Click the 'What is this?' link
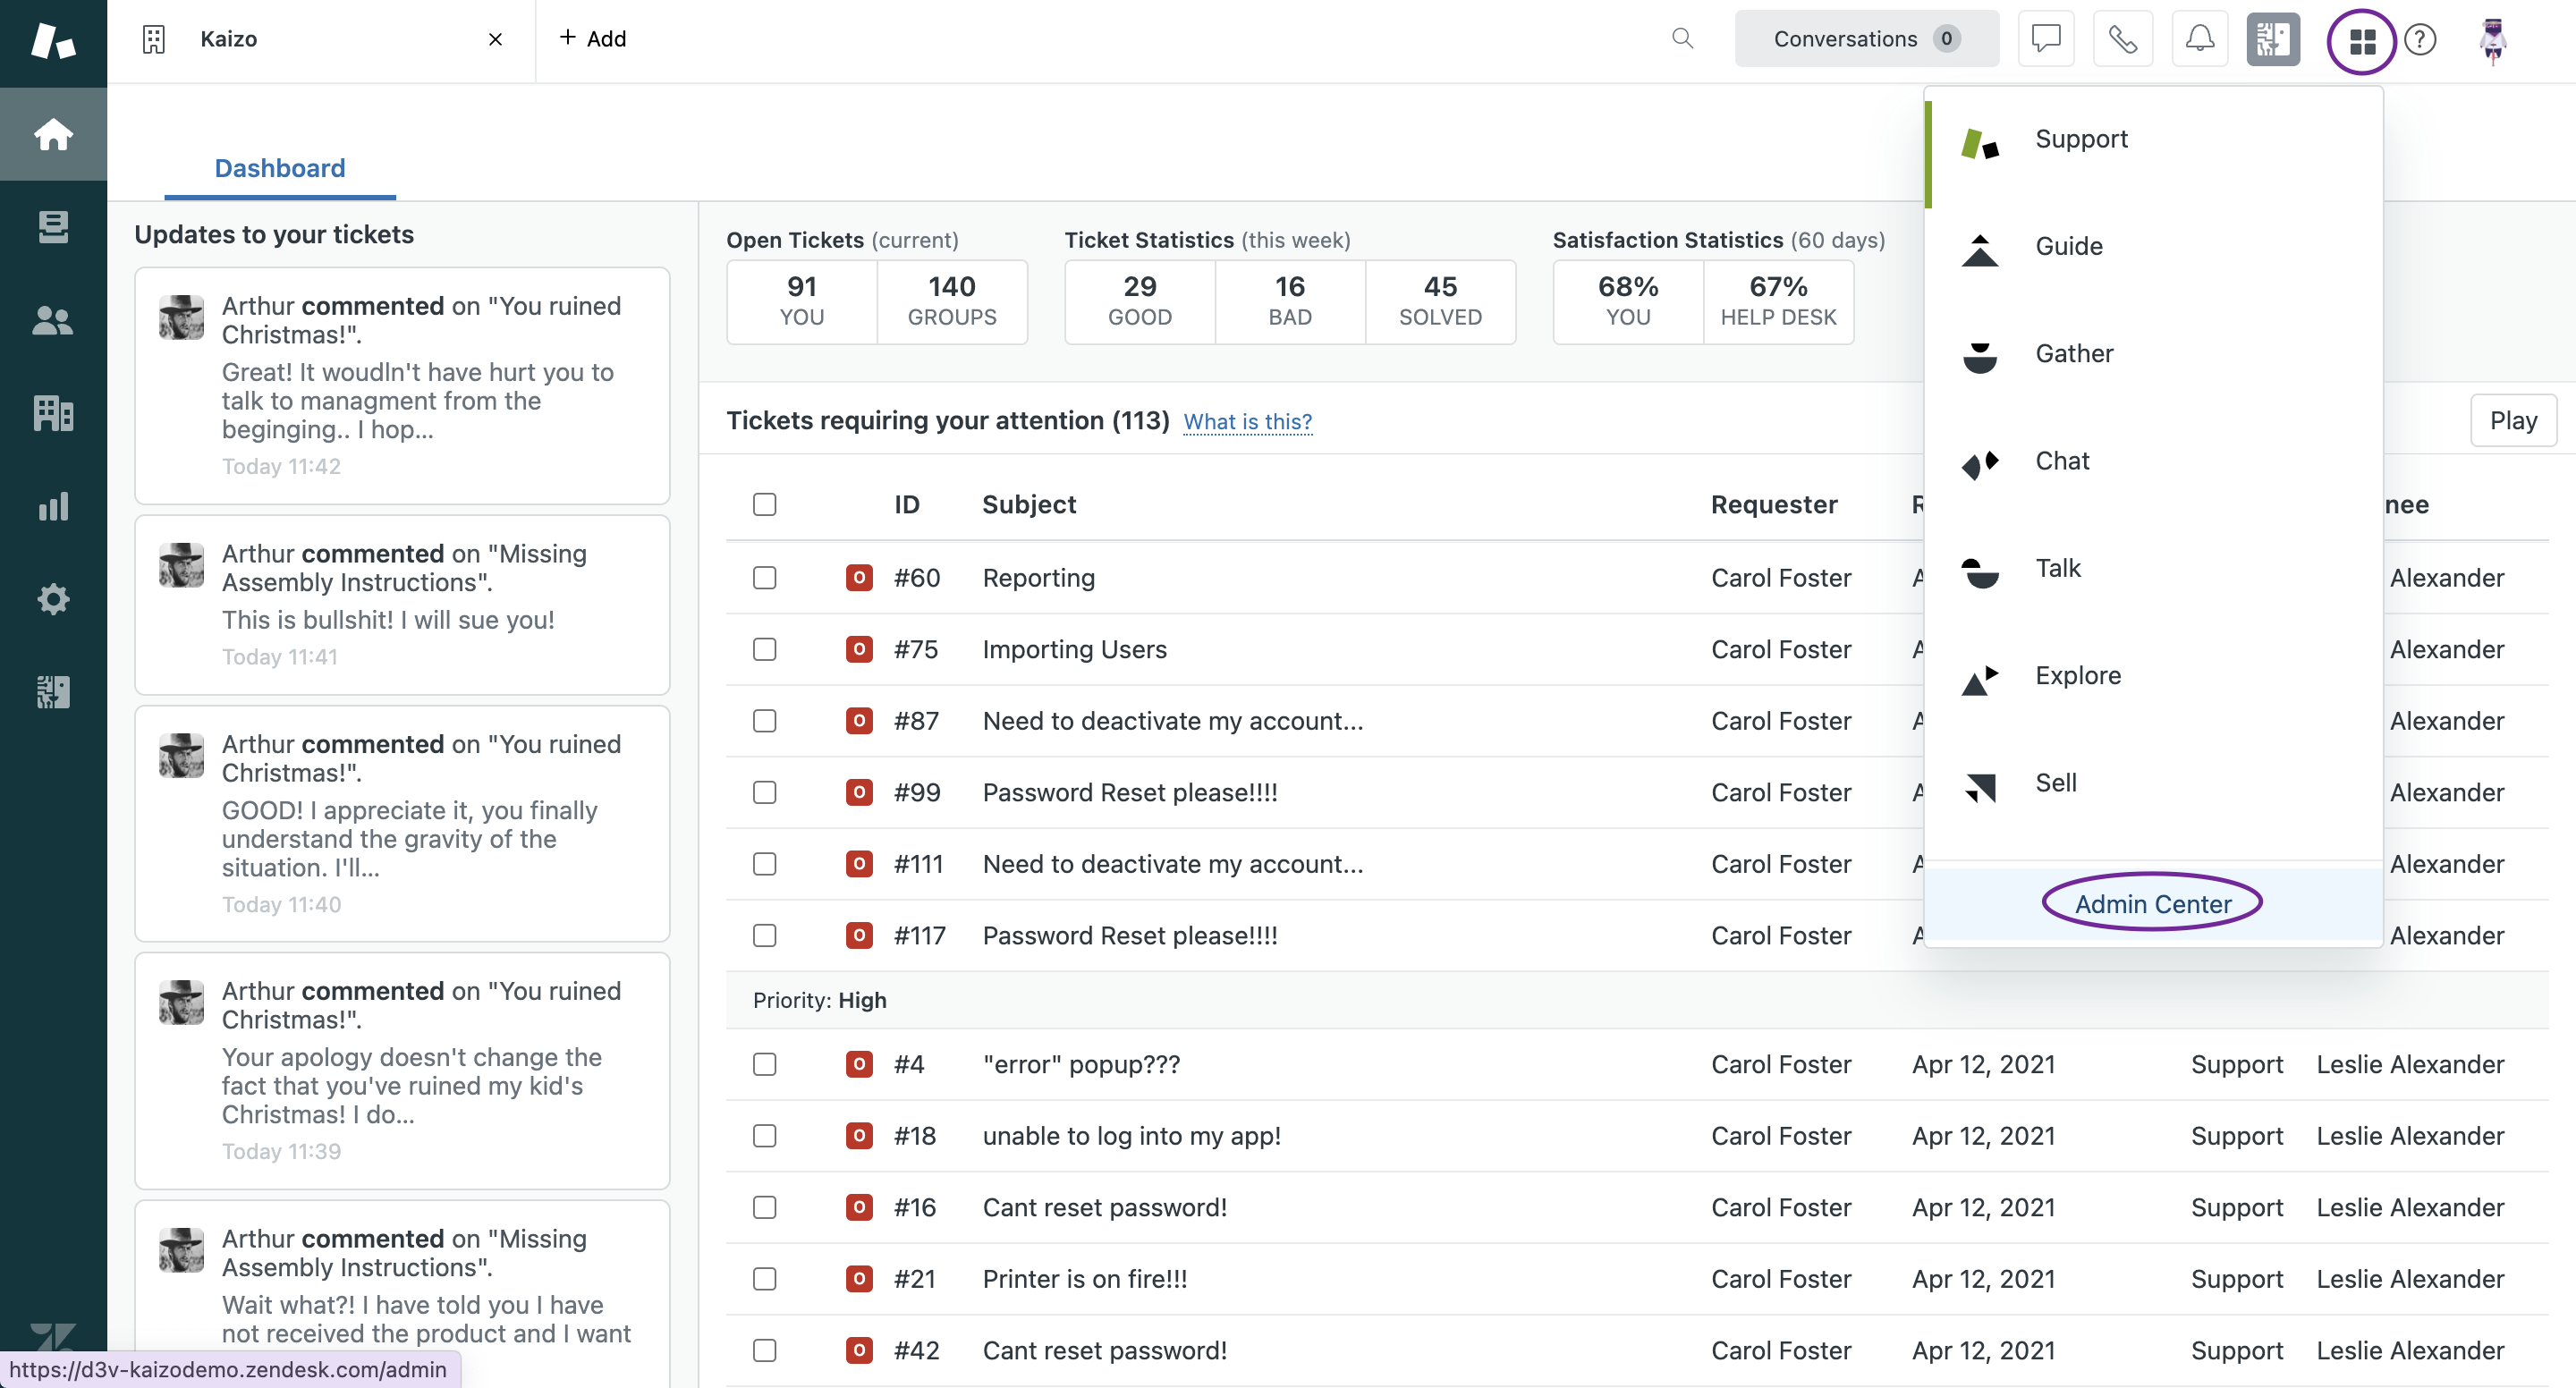The width and height of the screenshot is (2576, 1388). pyautogui.click(x=1247, y=422)
